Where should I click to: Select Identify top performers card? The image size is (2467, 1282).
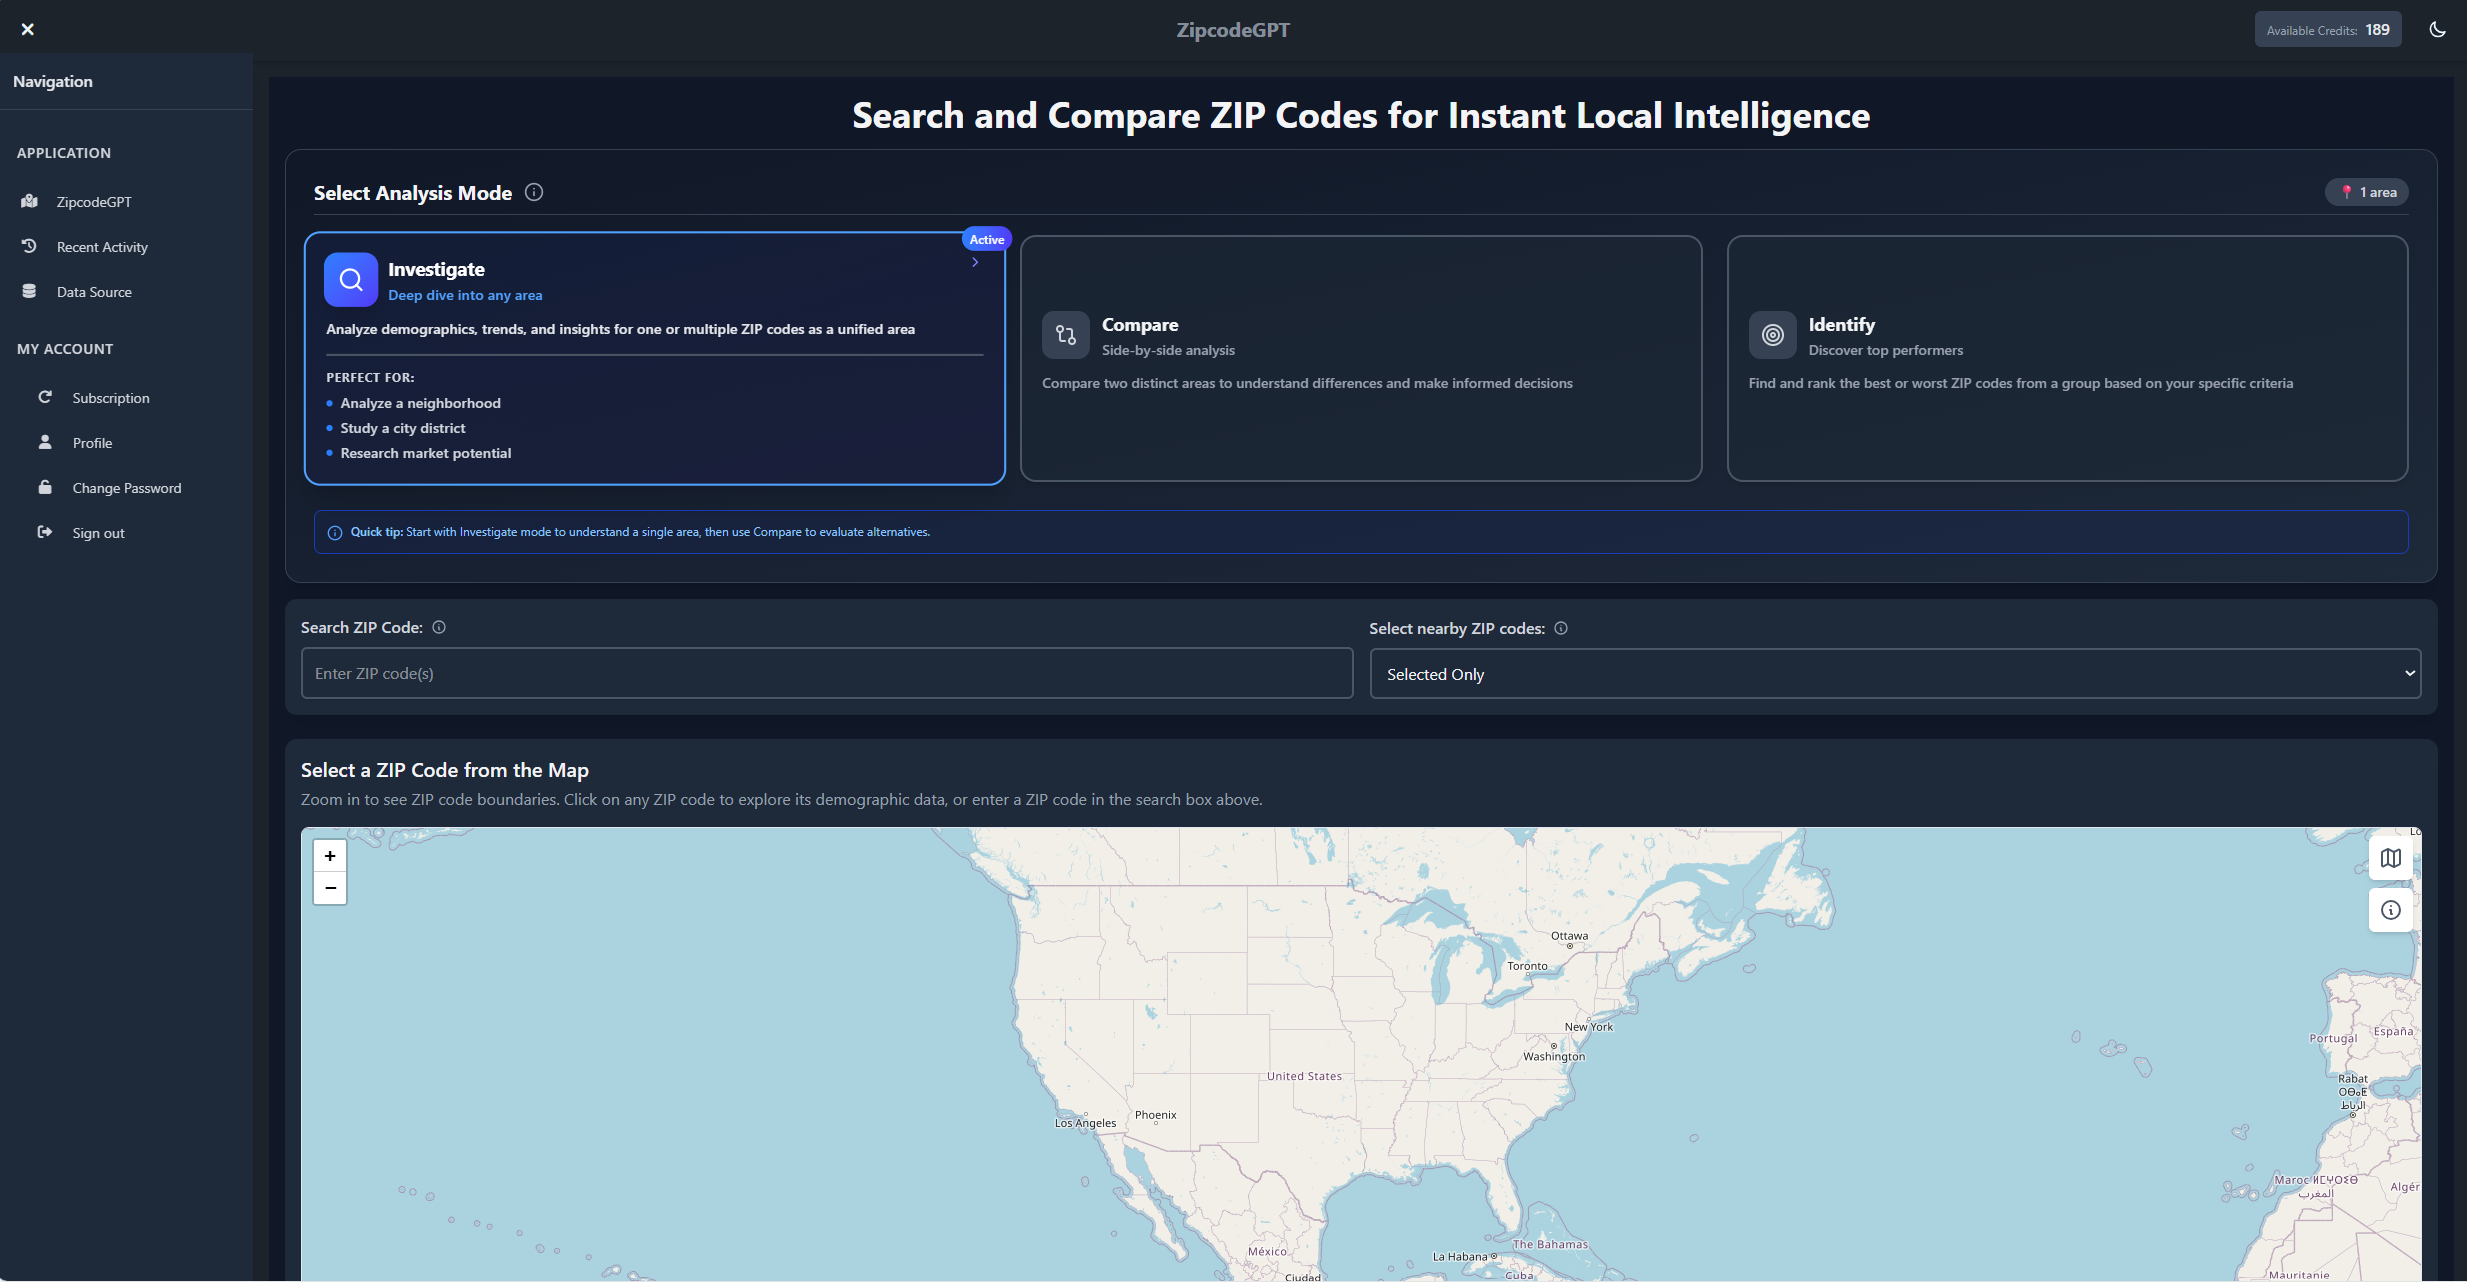(2067, 358)
